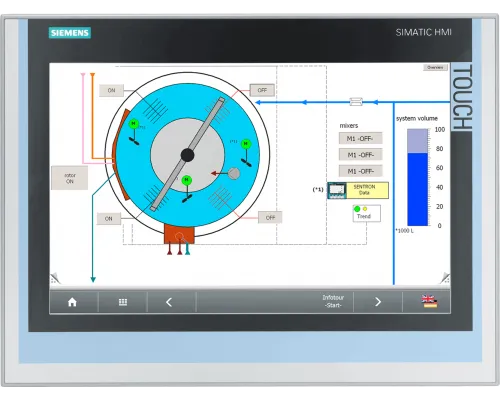Select the bottom-center green mixer motor
Screen dimensions: 500x400
pos(187,180)
